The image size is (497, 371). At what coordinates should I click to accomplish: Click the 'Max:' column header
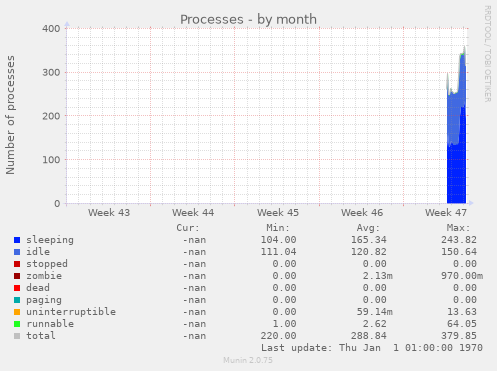click(x=458, y=228)
